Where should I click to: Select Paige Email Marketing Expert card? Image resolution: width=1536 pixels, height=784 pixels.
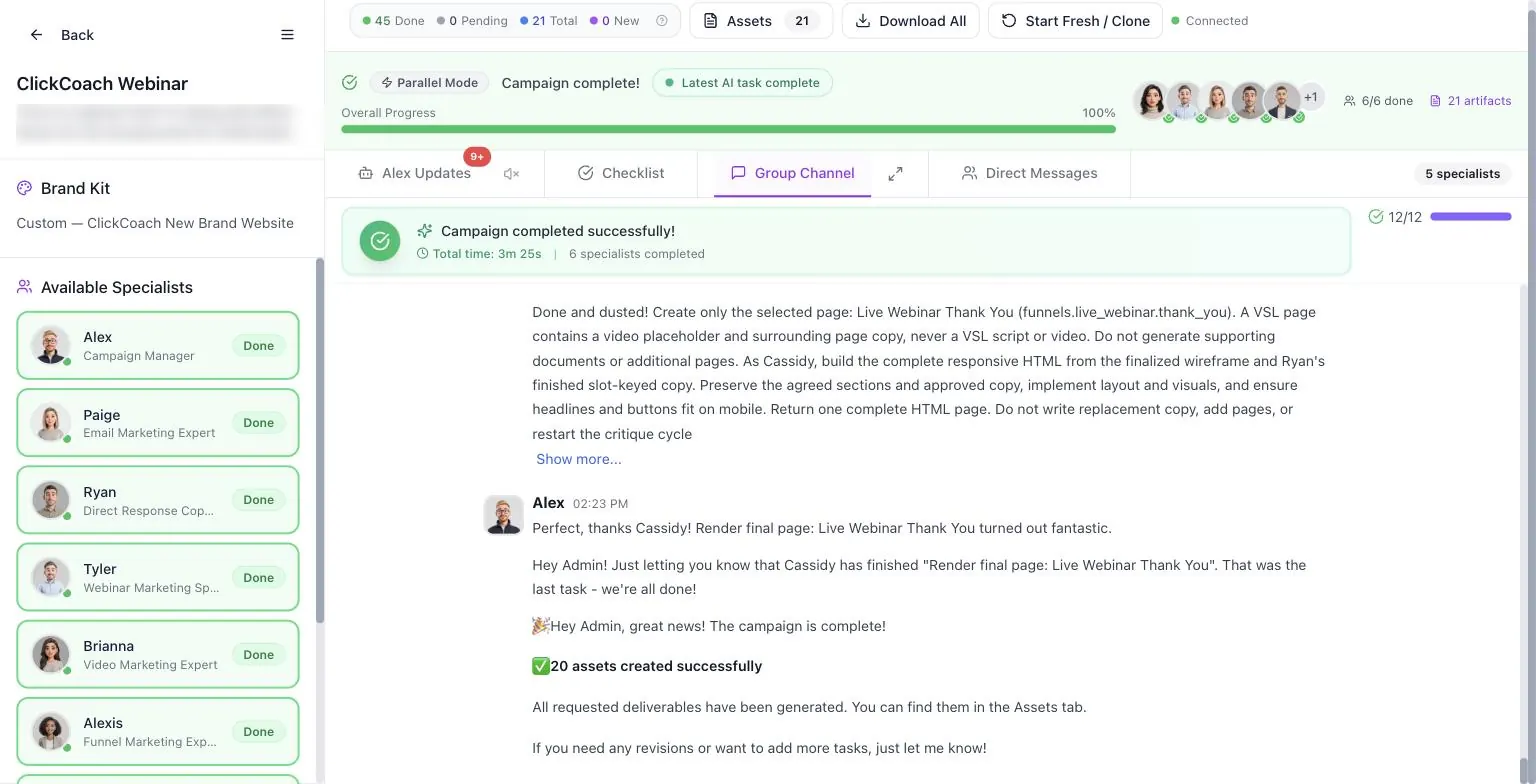pos(158,423)
